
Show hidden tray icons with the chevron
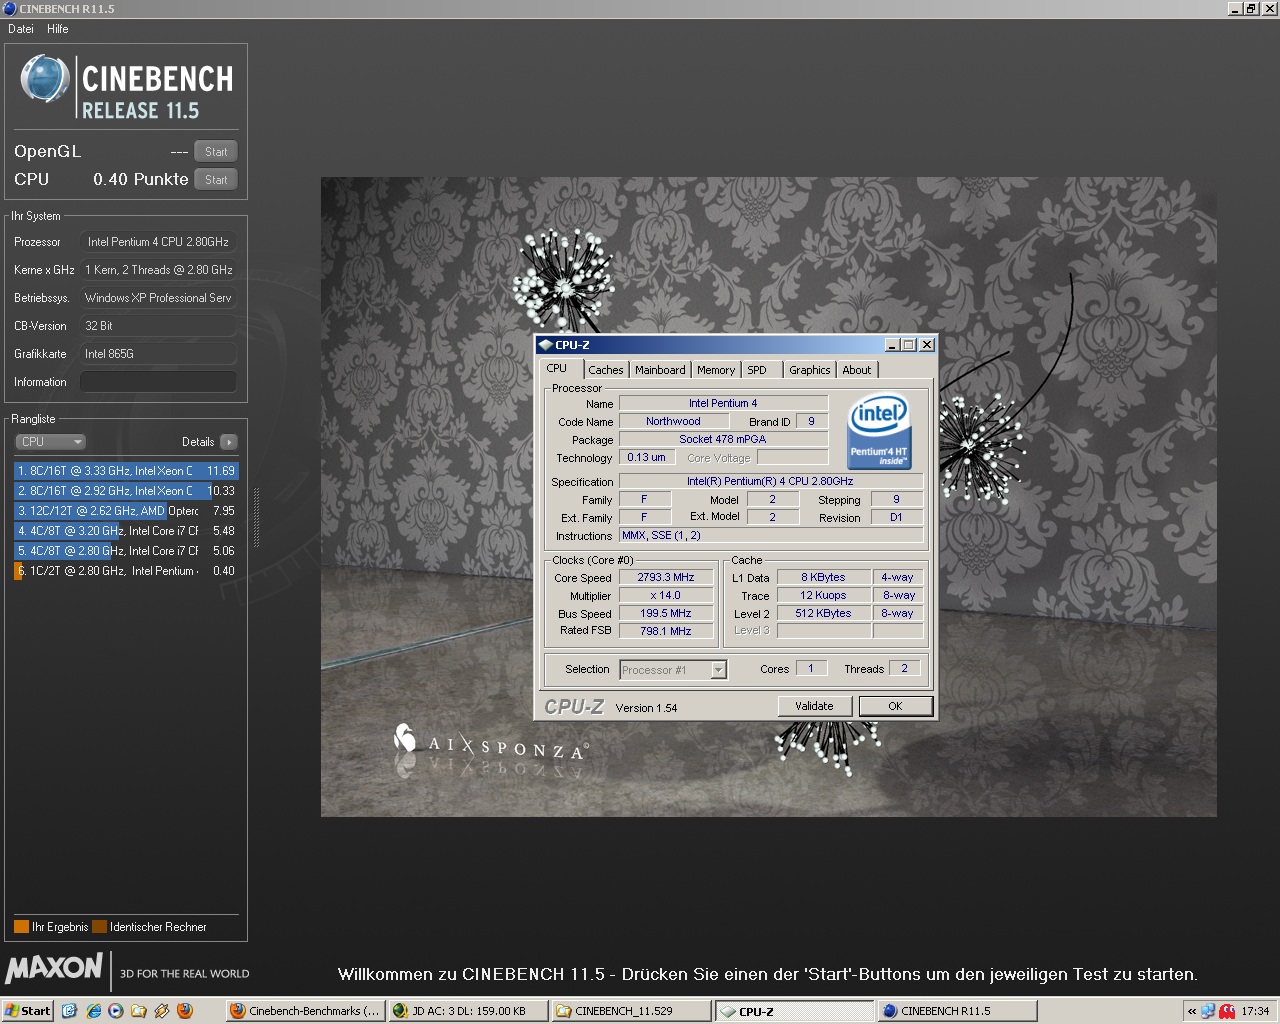tap(1191, 1011)
